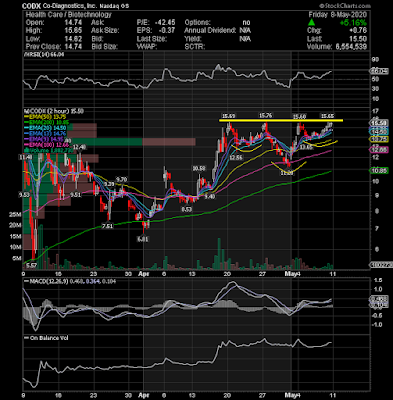Click the +5.16% percent change value
This screenshot has width=393, height=400.
pyautogui.click(x=353, y=23)
